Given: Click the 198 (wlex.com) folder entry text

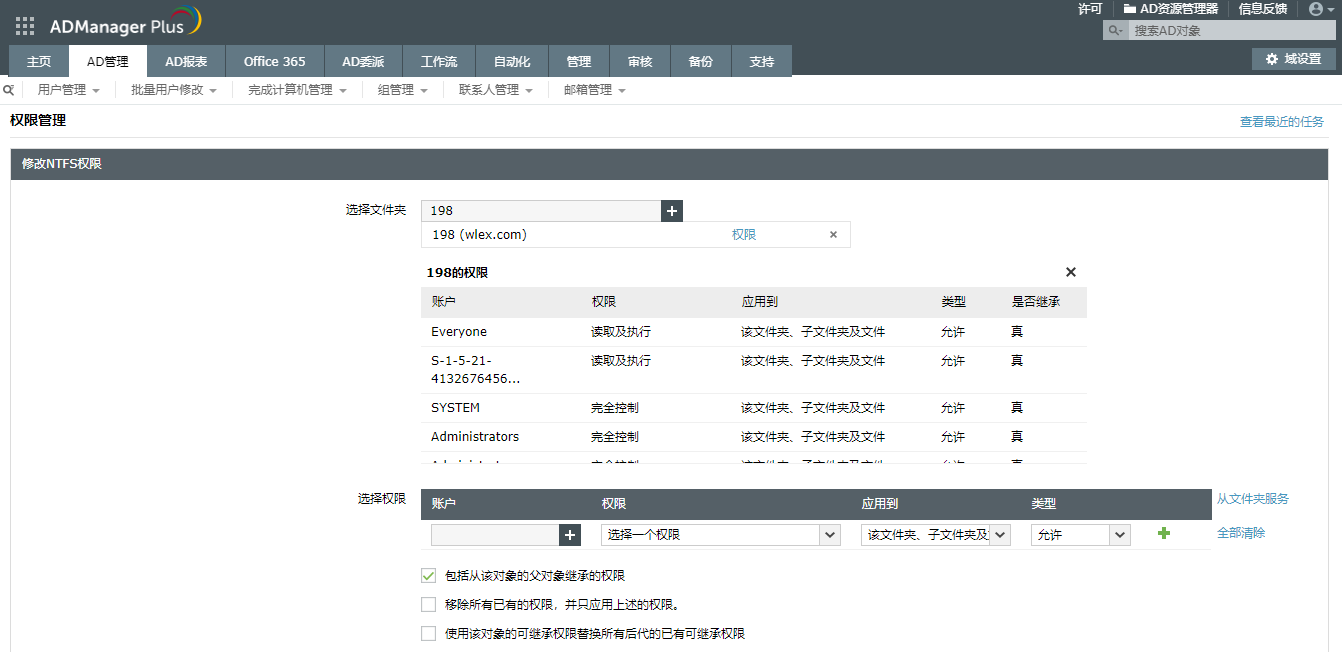Looking at the screenshot, I should [x=479, y=235].
